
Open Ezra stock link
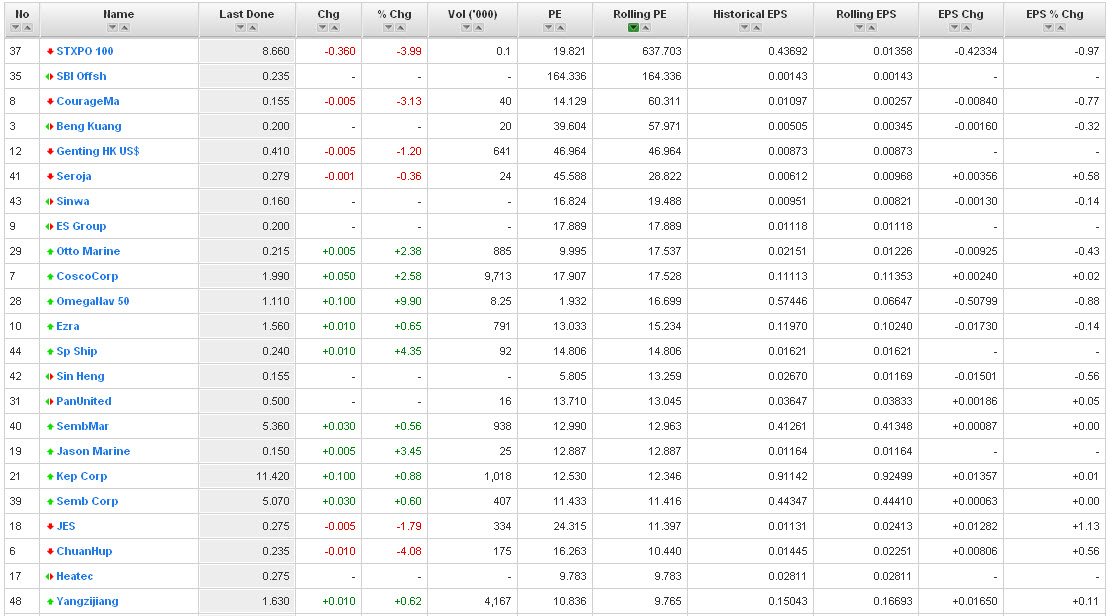tap(68, 326)
